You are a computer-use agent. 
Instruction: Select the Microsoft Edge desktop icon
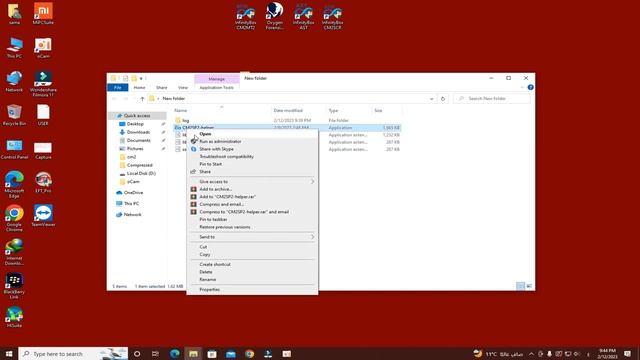point(14,185)
